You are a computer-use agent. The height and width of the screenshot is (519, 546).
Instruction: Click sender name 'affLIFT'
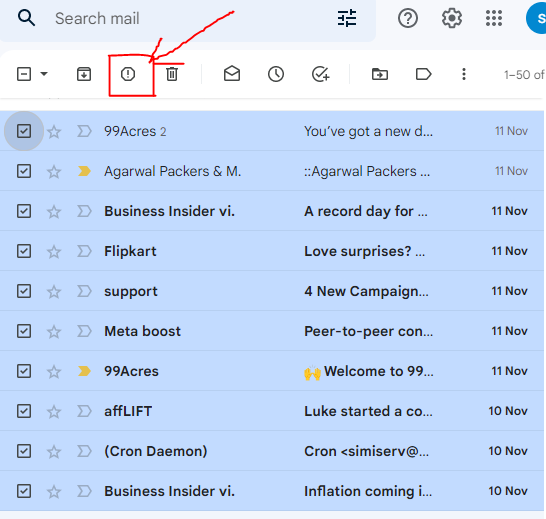128,411
